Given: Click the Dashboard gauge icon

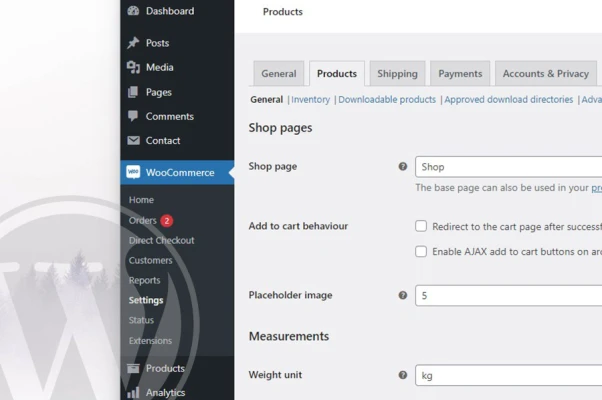Looking at the screenshot, I should 133,11.
